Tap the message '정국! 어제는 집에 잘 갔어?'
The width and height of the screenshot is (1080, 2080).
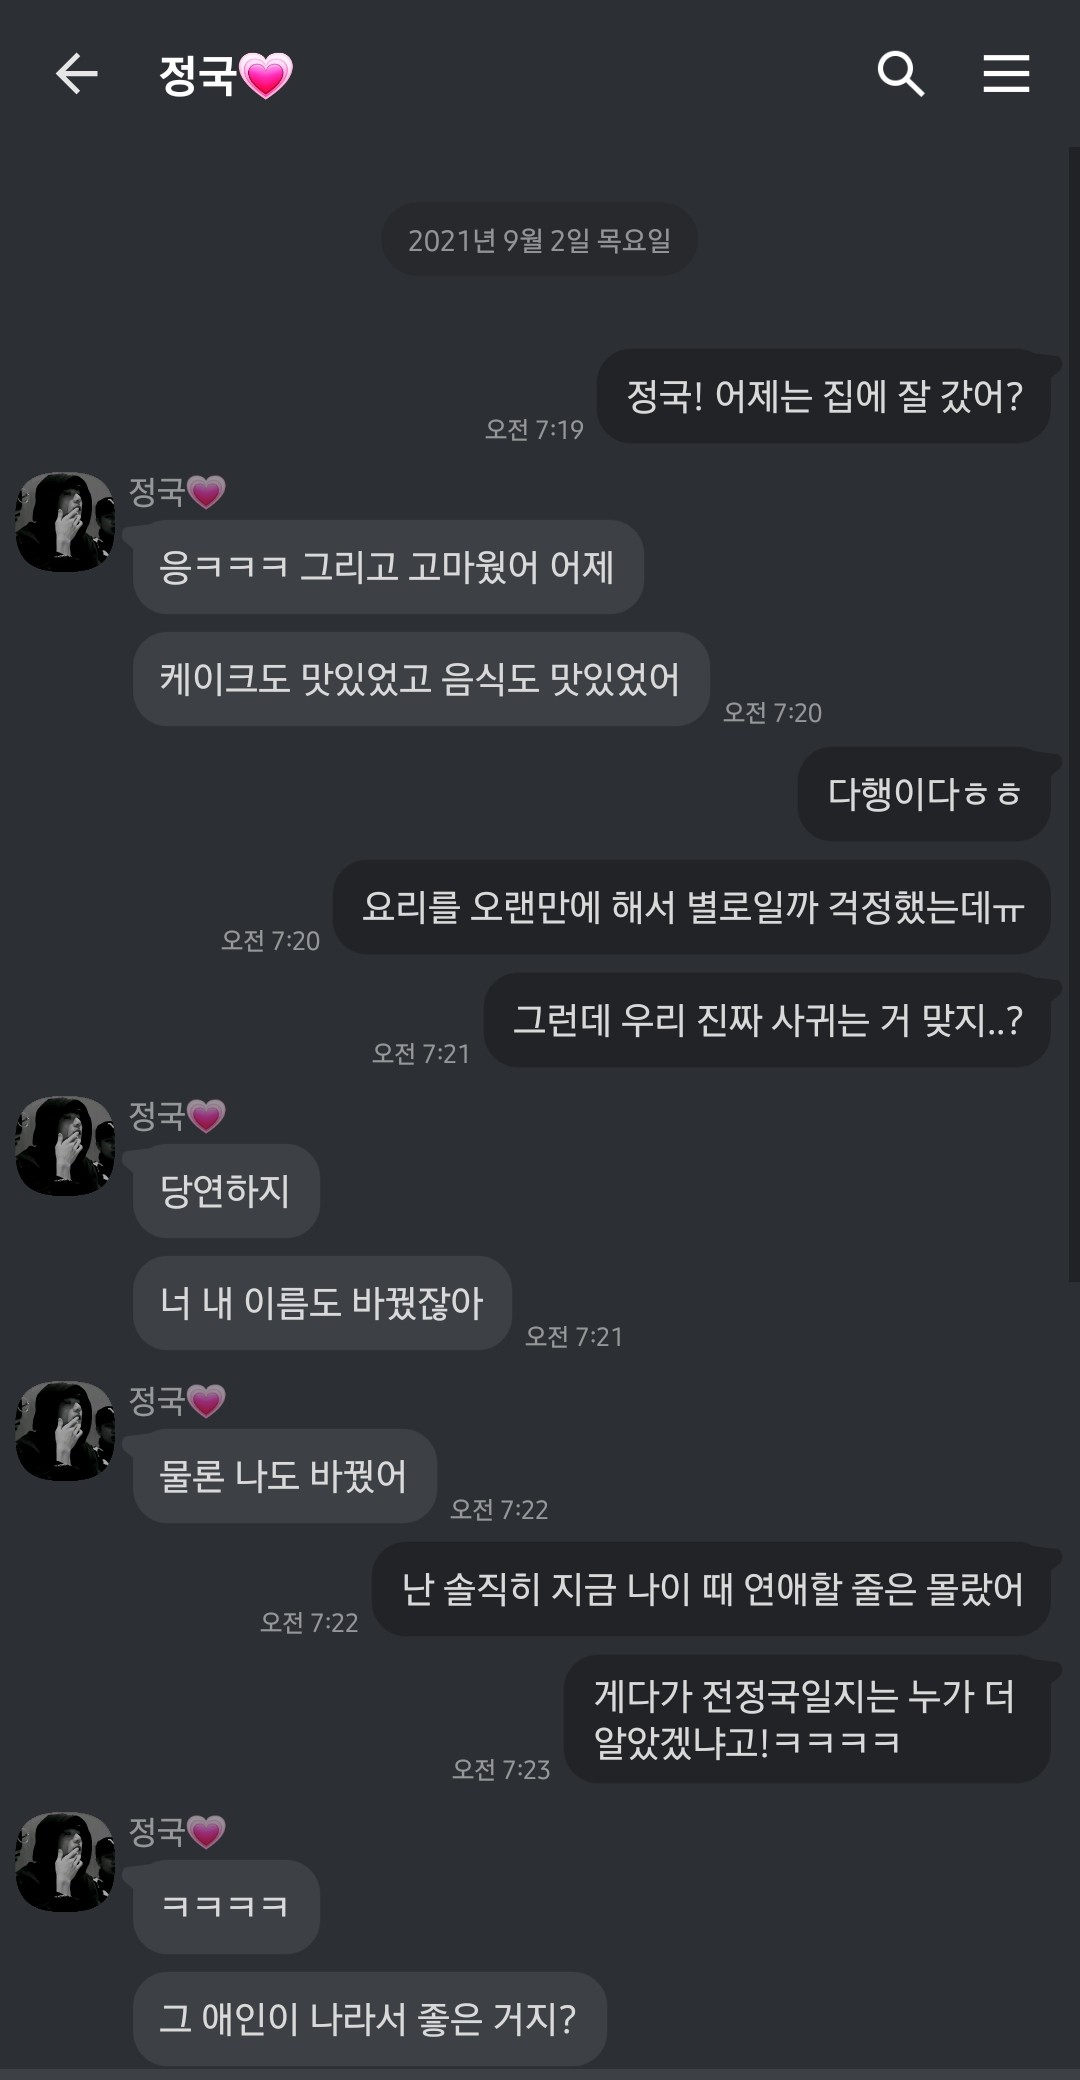pyautogui.click(x=824, y=396)
